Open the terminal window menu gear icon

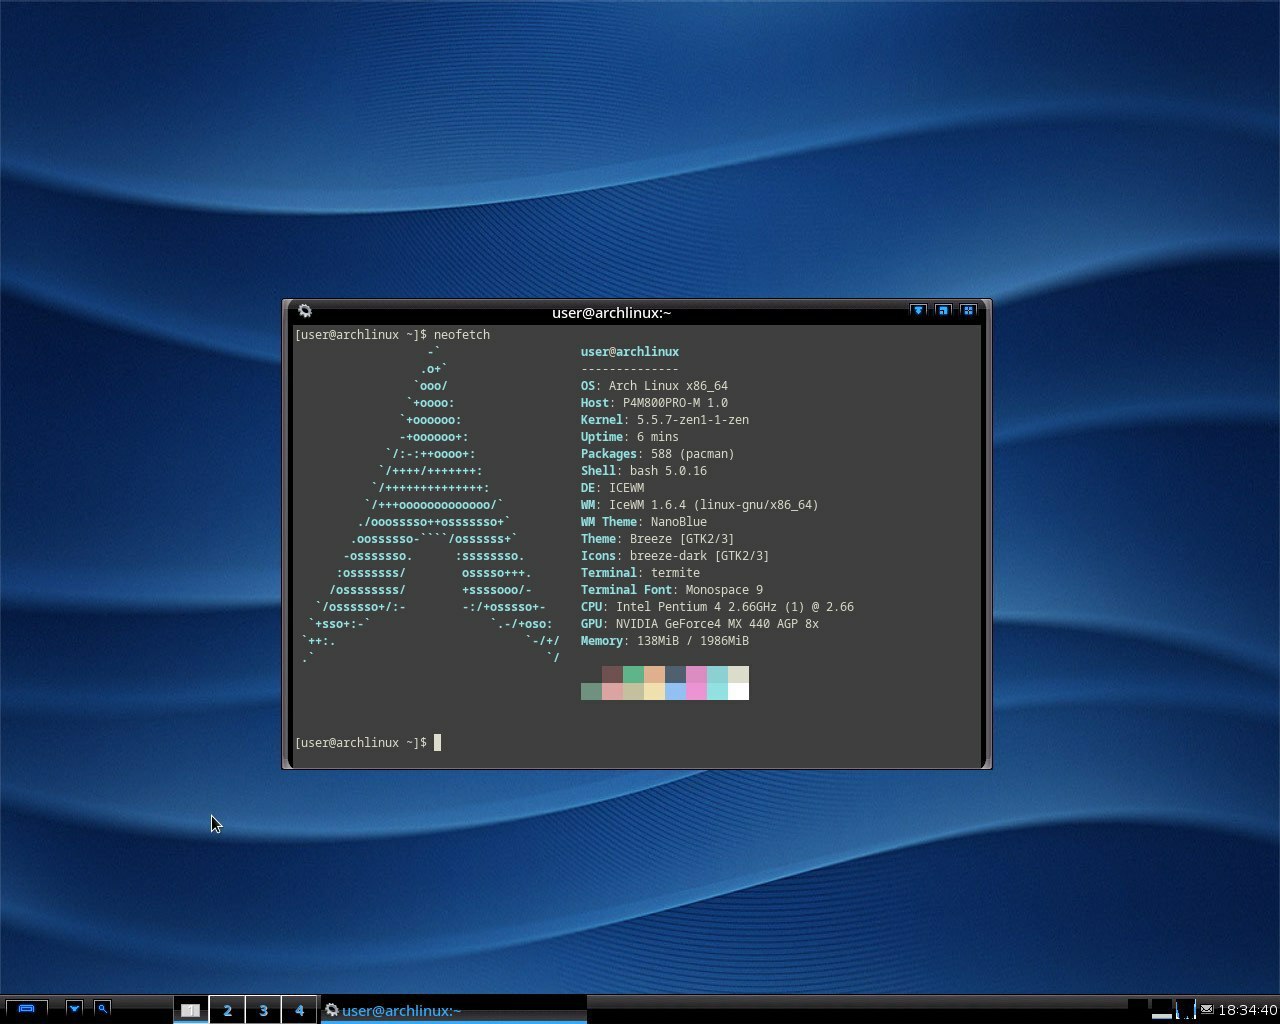(x=305, y=312)
